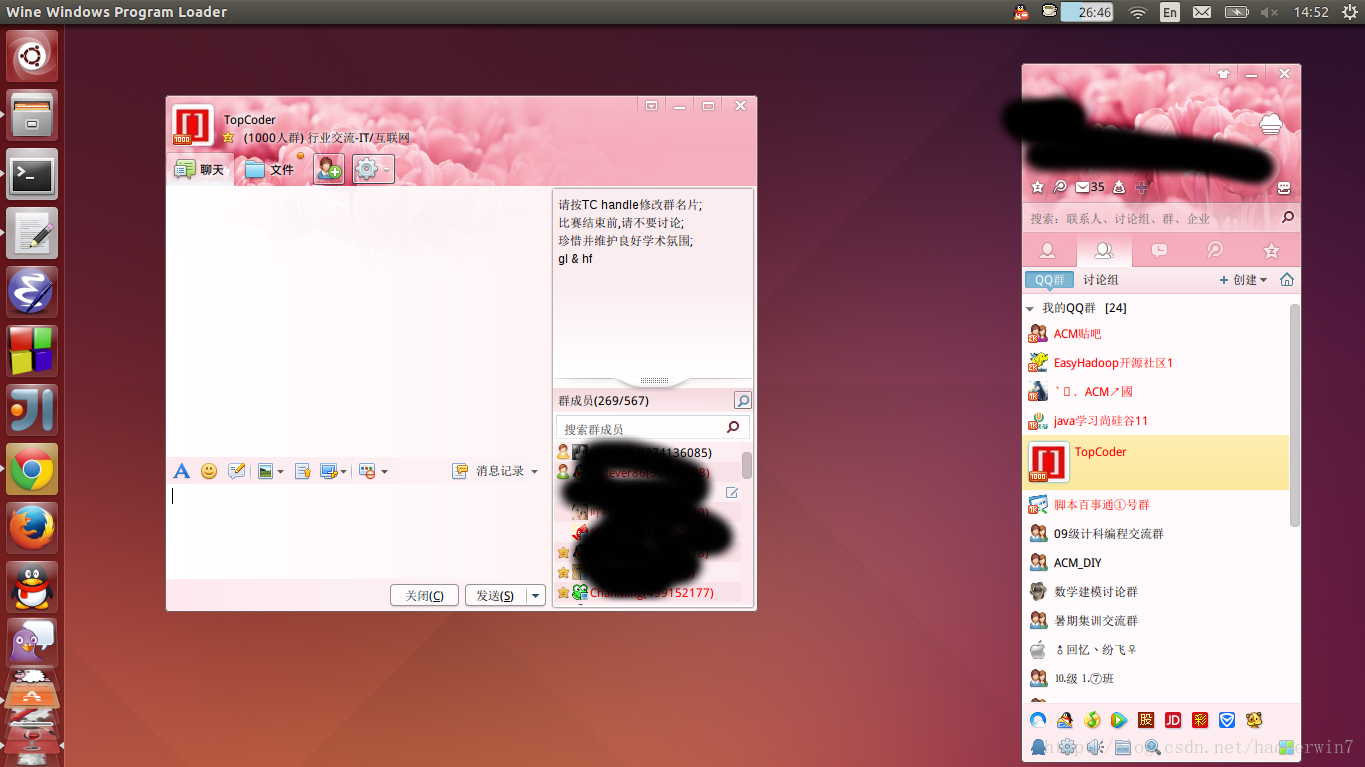Click the plus icon beside the mailbox

(1142, 187)
